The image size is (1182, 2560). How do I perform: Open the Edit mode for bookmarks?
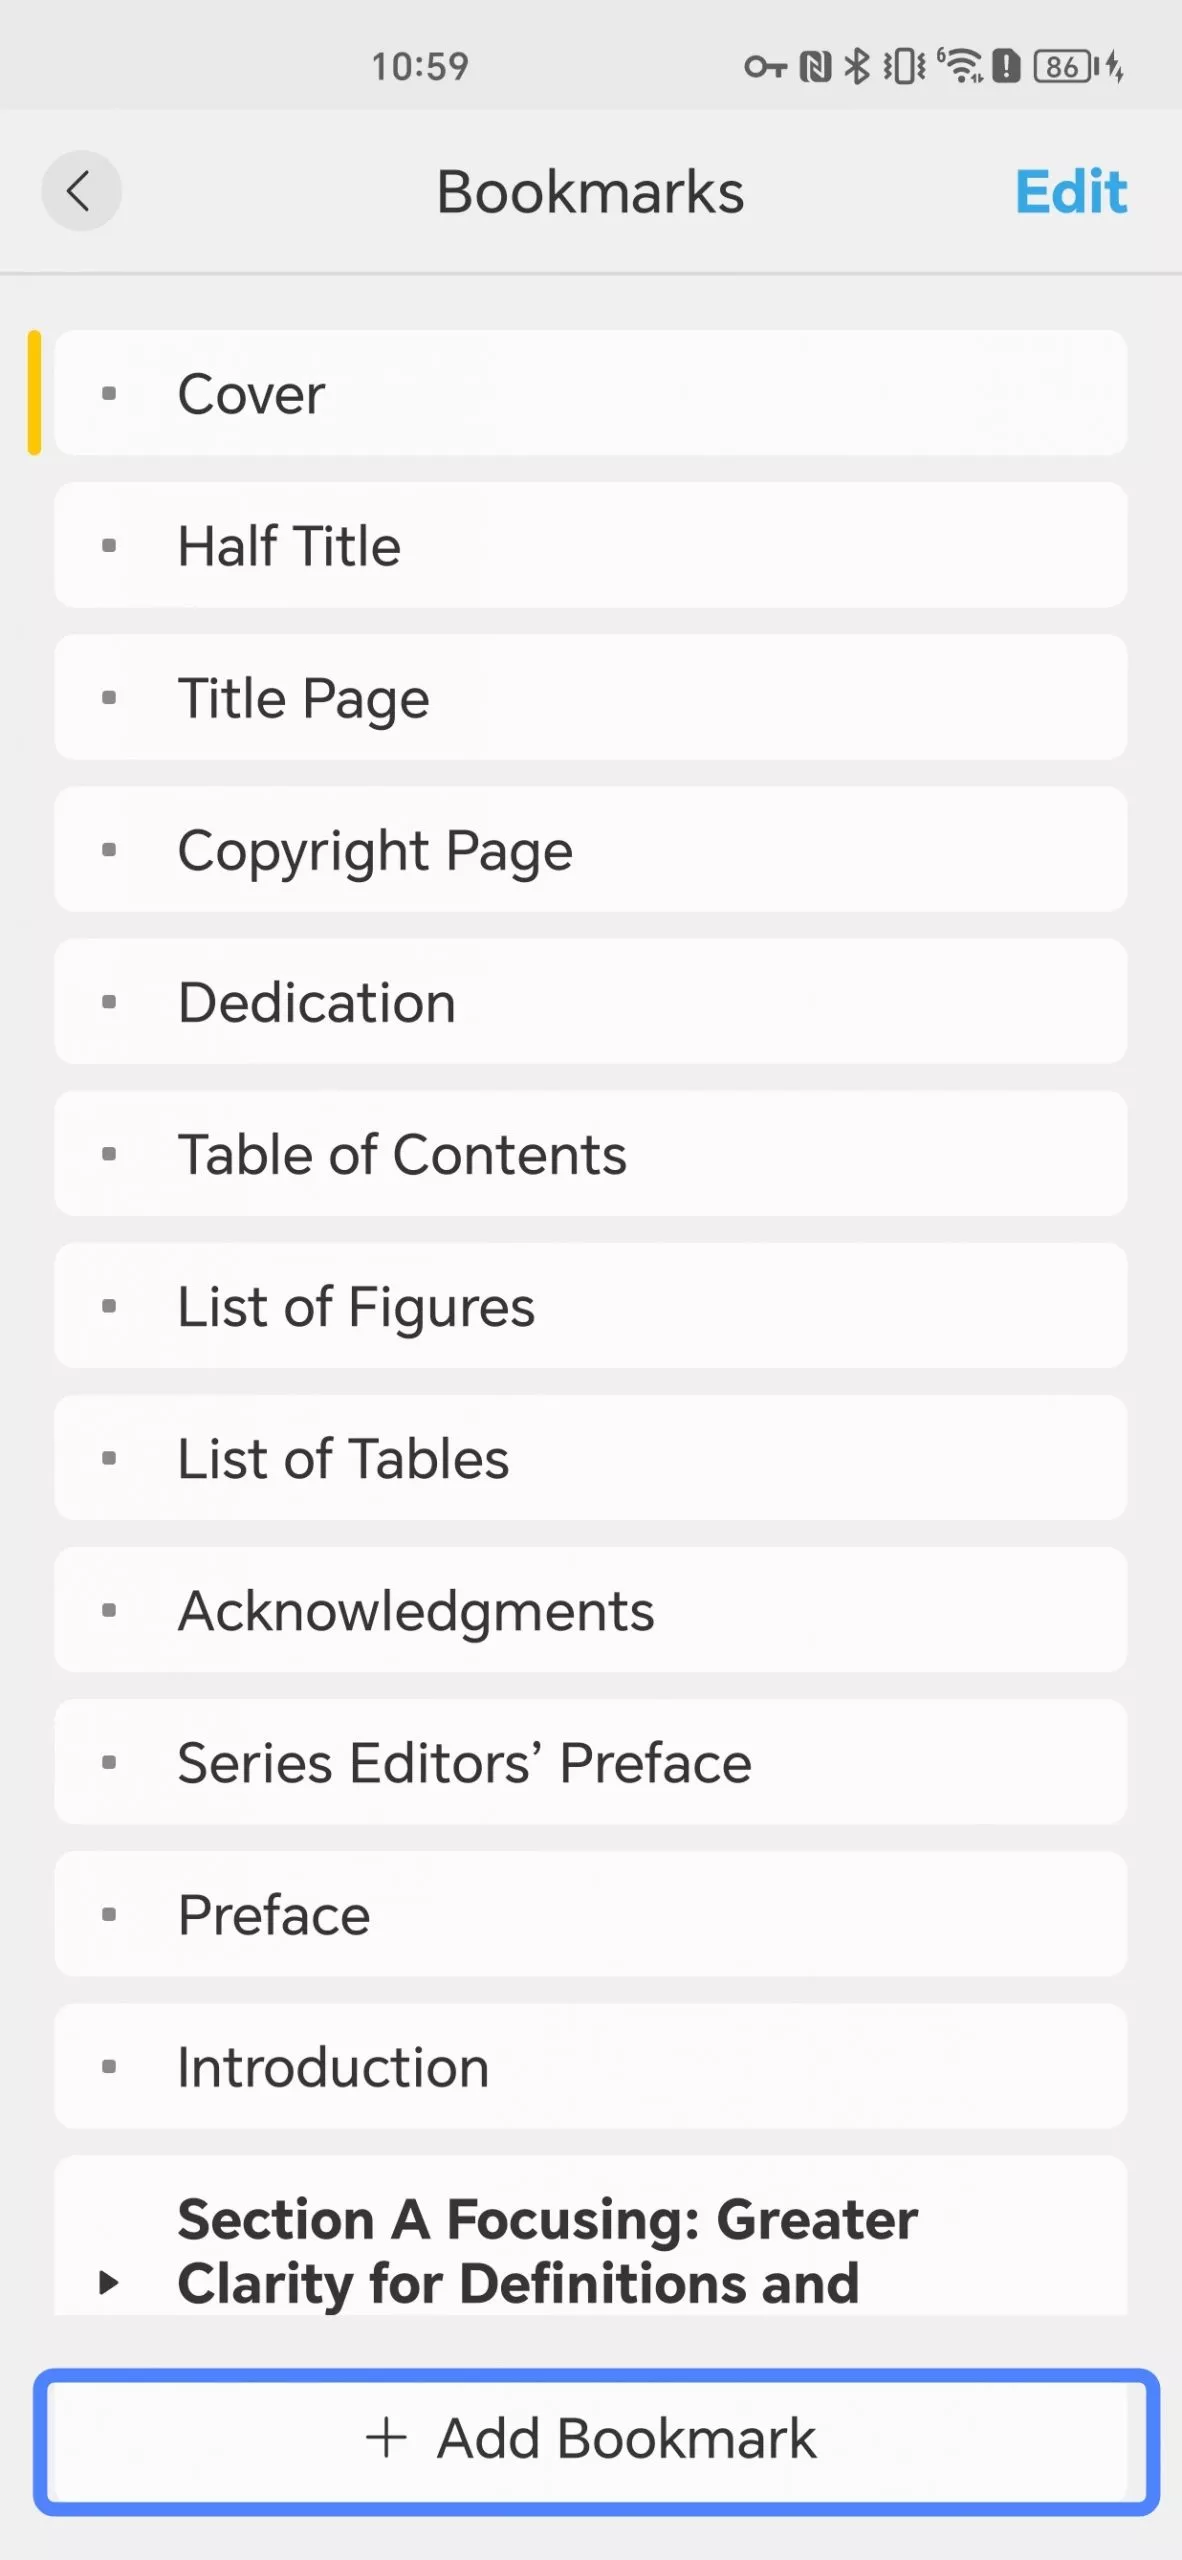pos(1071,191)
